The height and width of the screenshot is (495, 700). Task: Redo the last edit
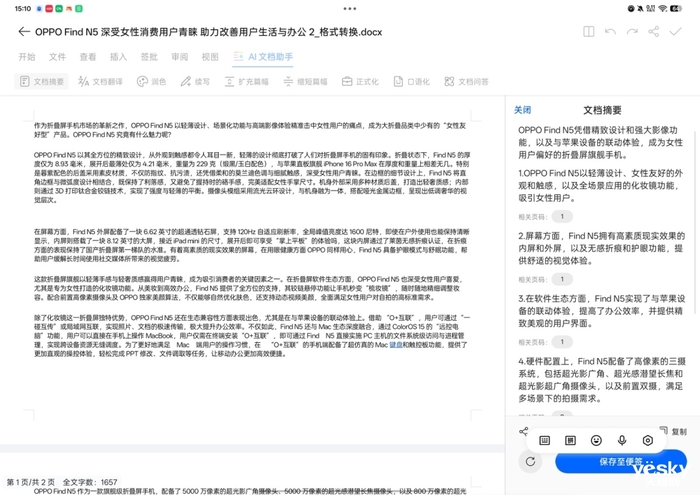click(632, 32)
